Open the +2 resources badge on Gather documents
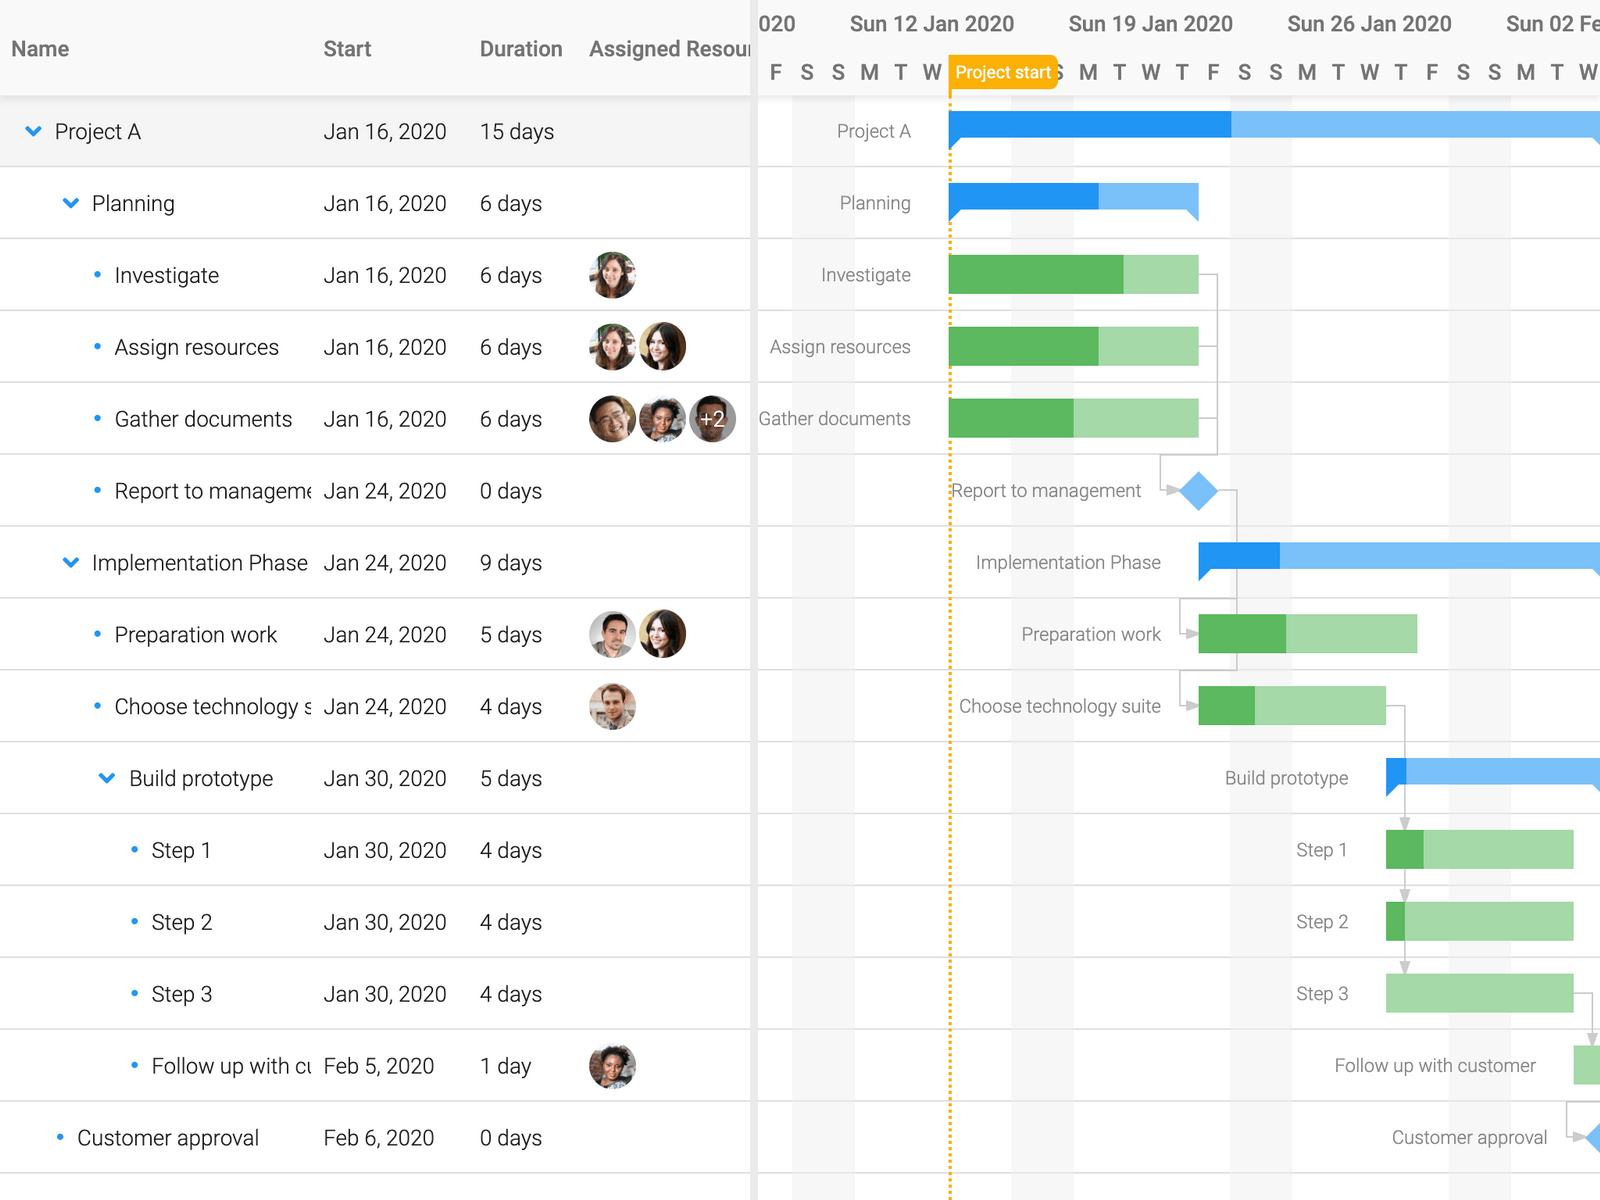The height and width of the screenshot is (1200, 1600). (712, 419)
